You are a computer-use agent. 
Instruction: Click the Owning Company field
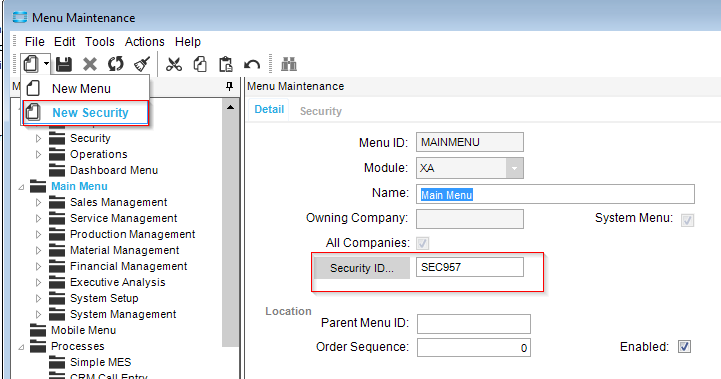(469, 219)
